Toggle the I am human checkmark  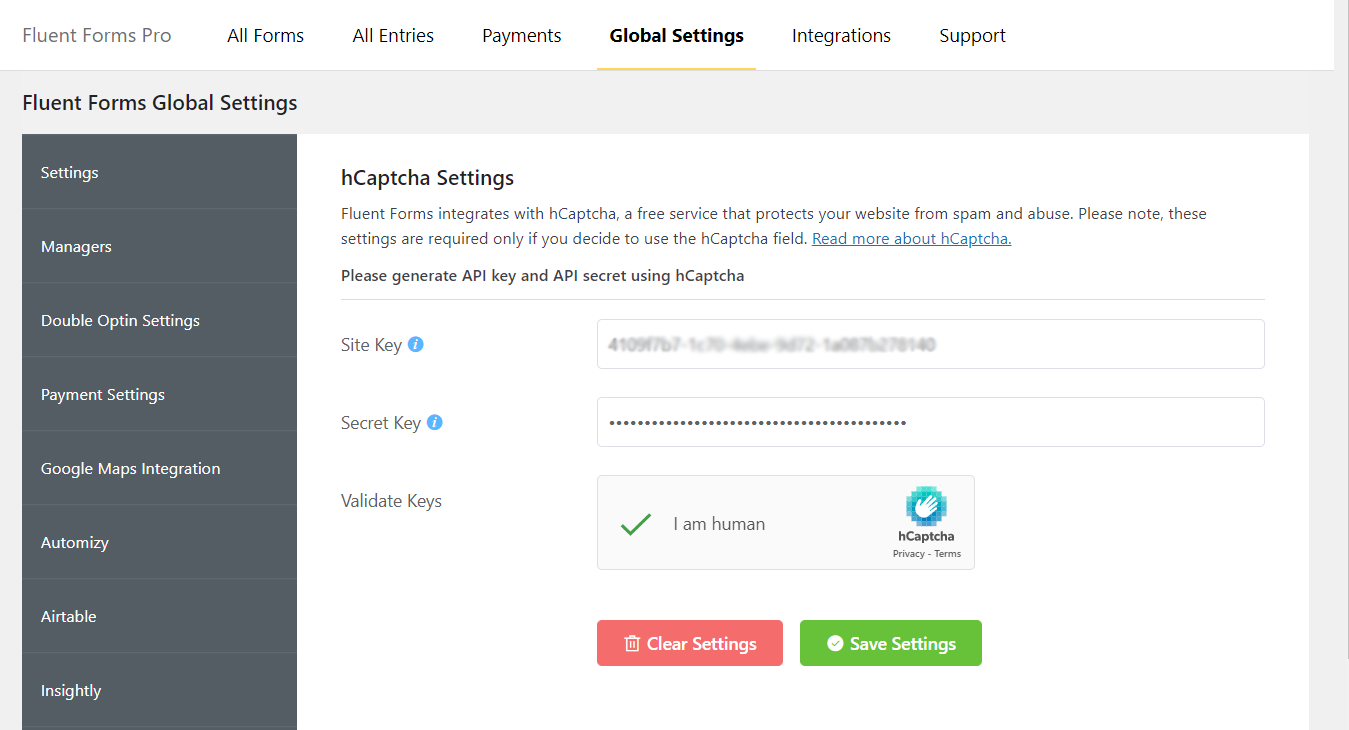pyautogui.click(x=636, y=524)
